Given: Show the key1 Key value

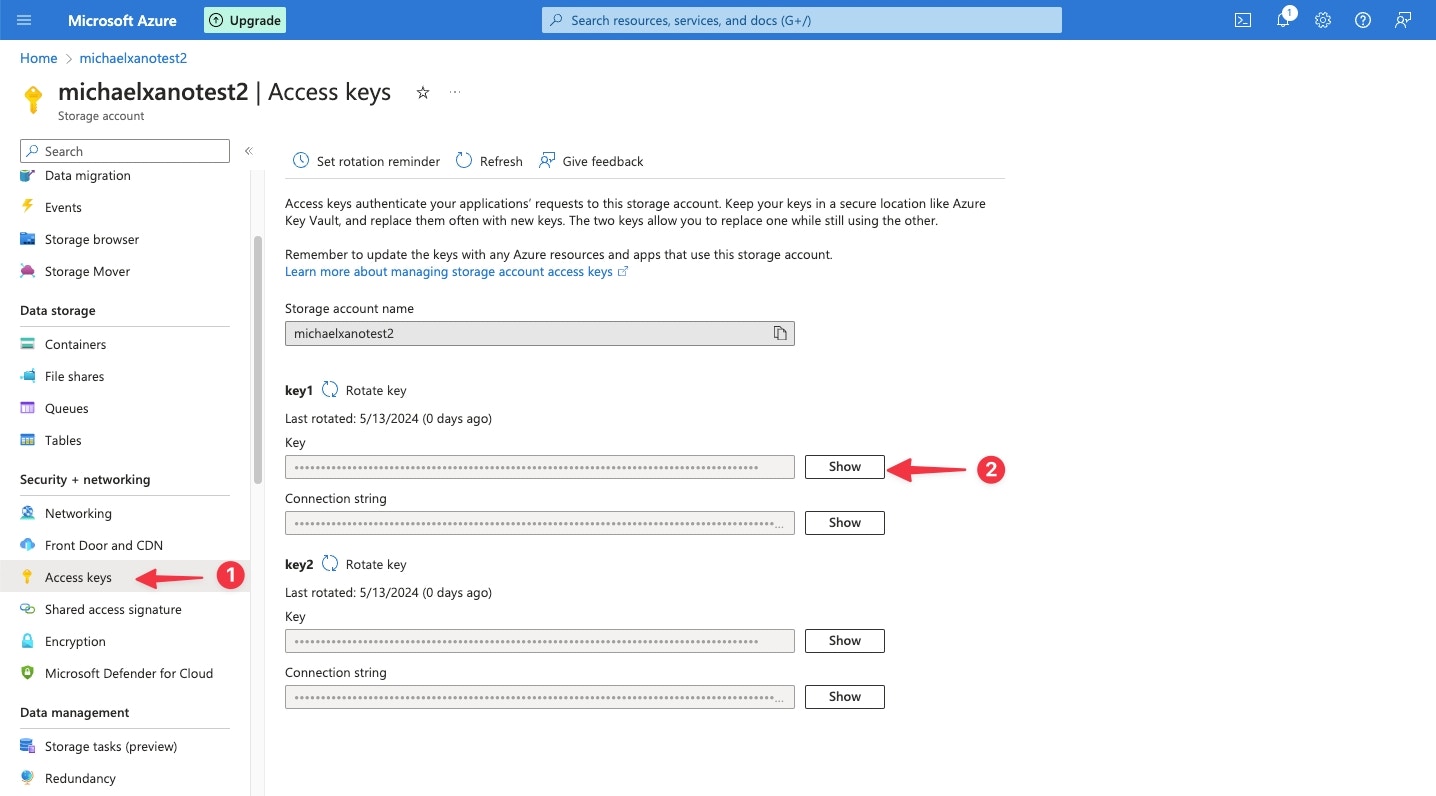Looking at the screenshot, I should 845,467.
